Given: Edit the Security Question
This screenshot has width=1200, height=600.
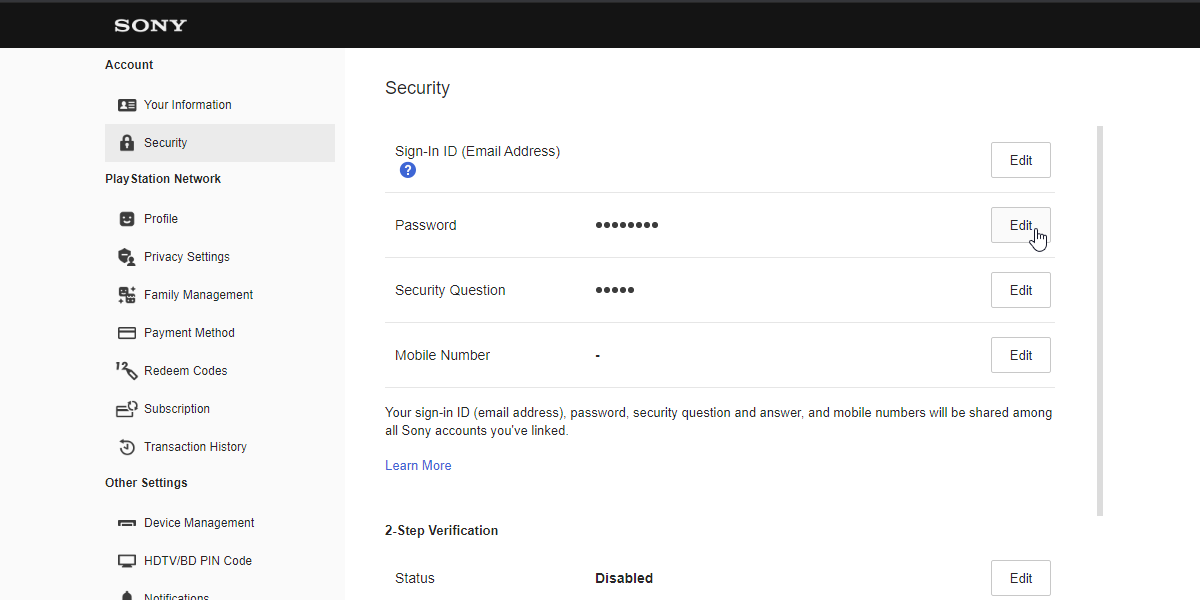Looking at the screenshot, I should pos(1020,290).
